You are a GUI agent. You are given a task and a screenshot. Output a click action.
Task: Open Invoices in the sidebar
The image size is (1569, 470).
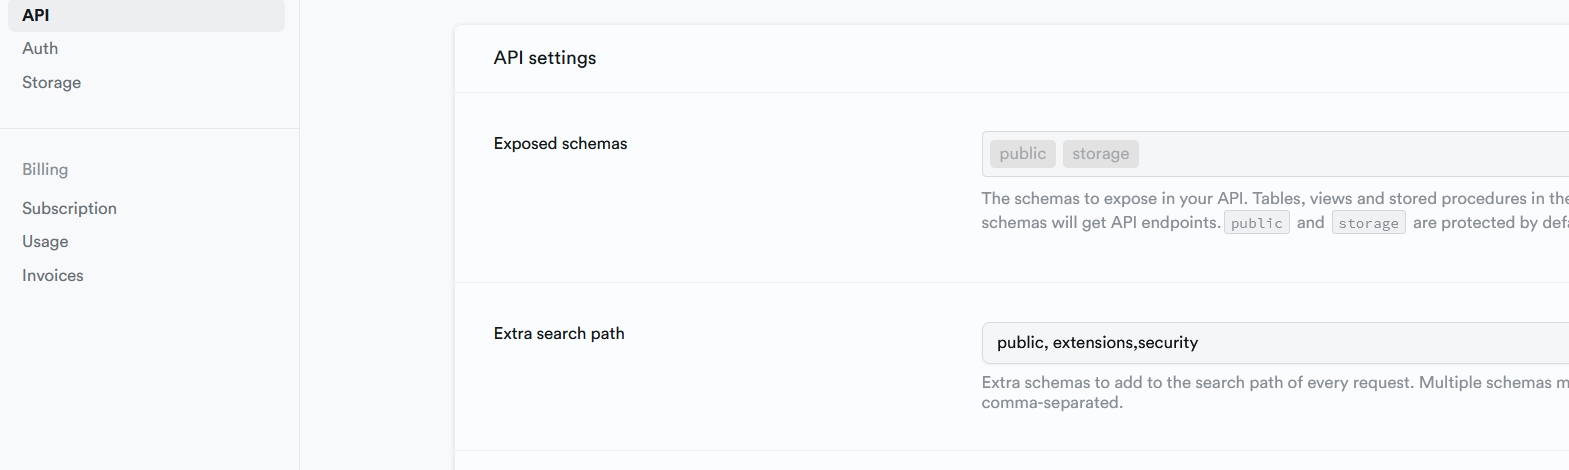(53, 275)
